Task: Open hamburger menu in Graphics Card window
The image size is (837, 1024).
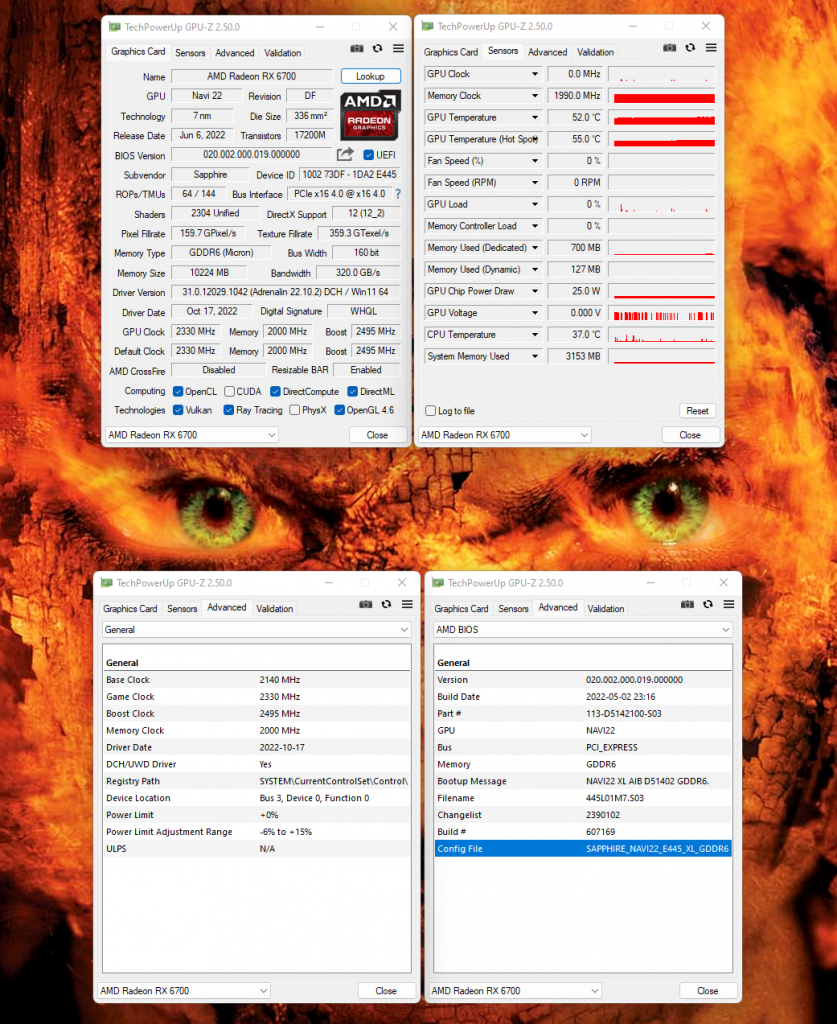Action: [398, 48]
